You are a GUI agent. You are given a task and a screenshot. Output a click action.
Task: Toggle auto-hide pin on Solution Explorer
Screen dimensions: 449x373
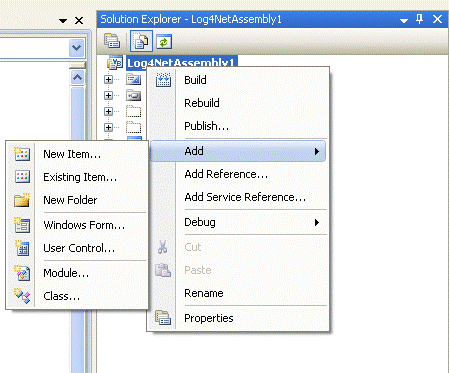pyautogui.click(x=420, y=19)
